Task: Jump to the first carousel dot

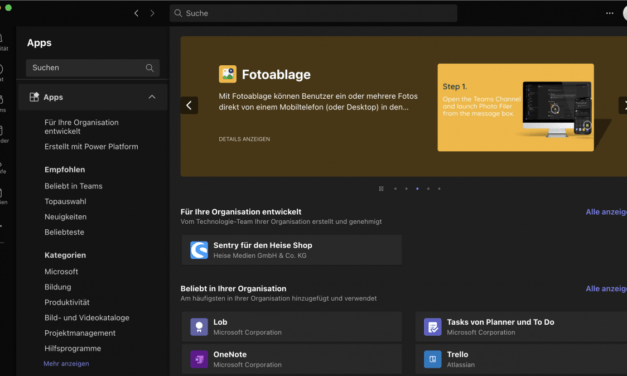Action: click(395, 189)
